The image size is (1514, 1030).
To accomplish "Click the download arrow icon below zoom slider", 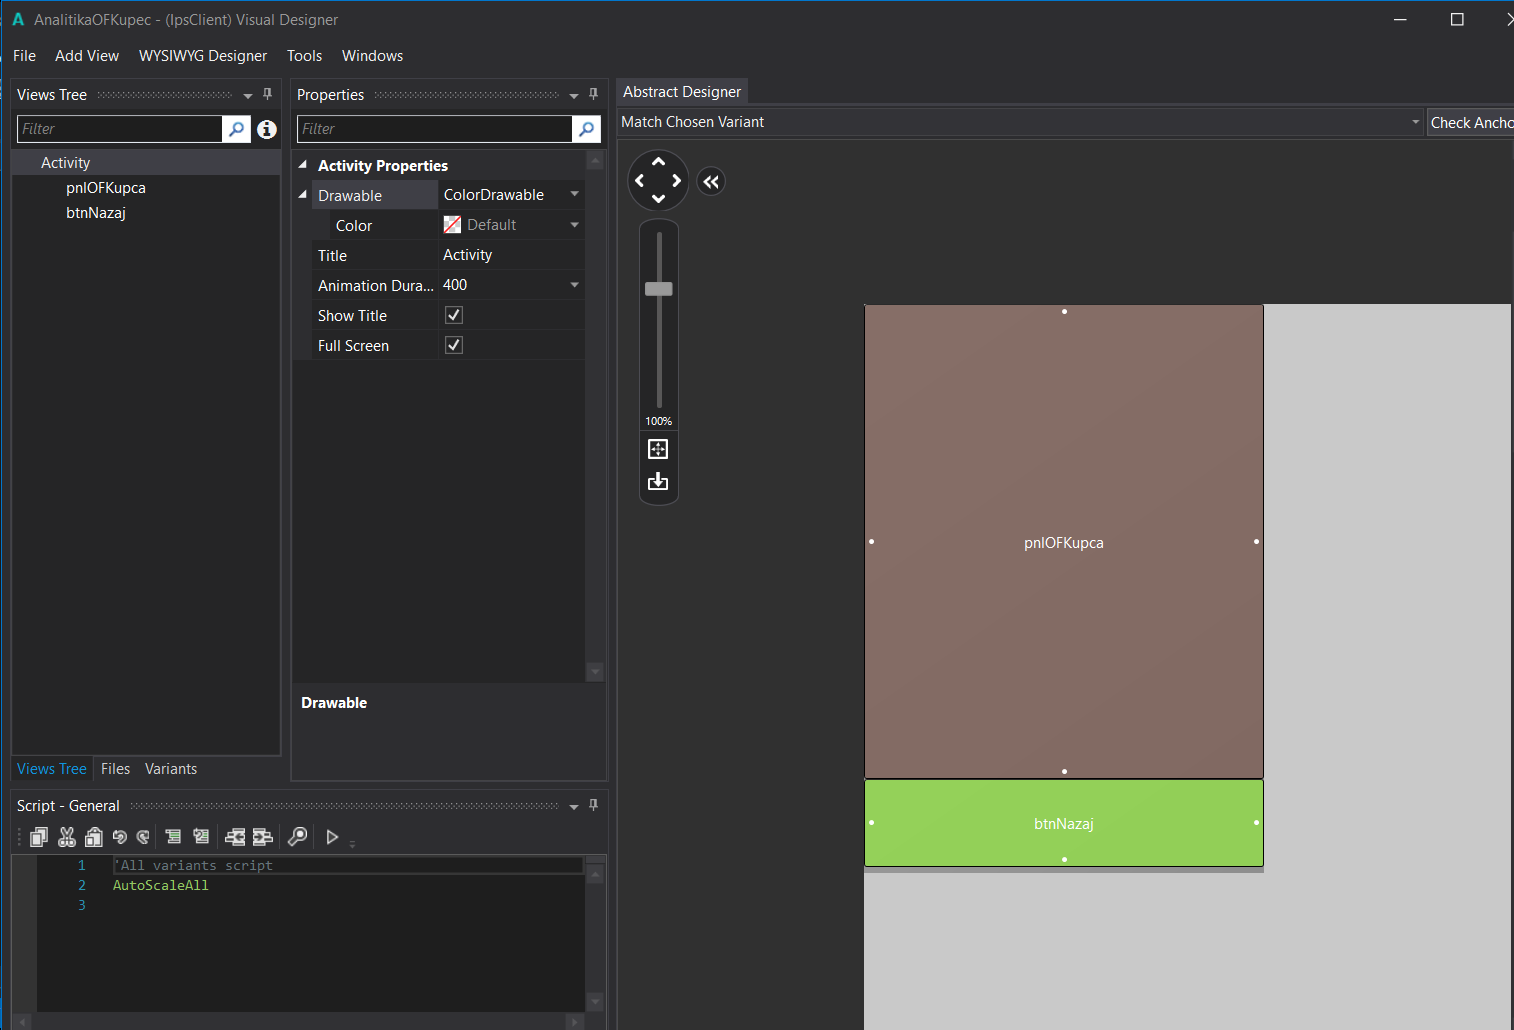I will tap(658, 482).
